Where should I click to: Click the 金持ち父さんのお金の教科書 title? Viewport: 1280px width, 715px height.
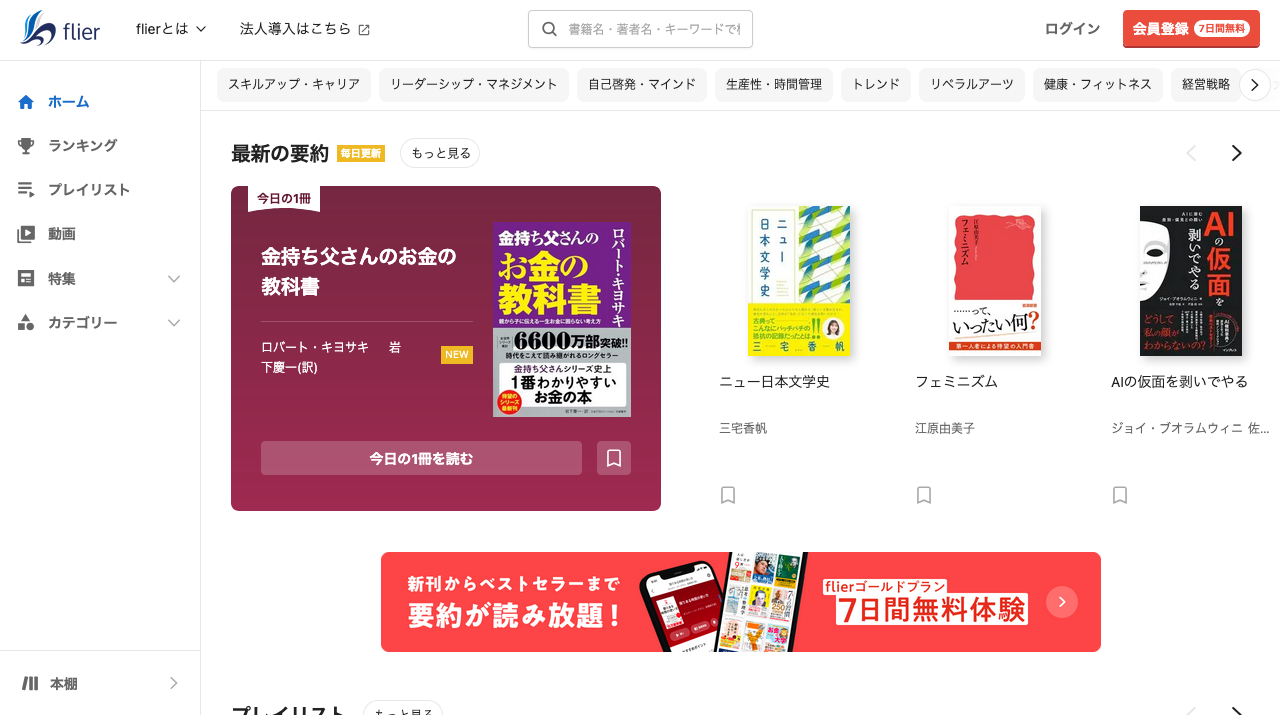[x=358, y=271]
